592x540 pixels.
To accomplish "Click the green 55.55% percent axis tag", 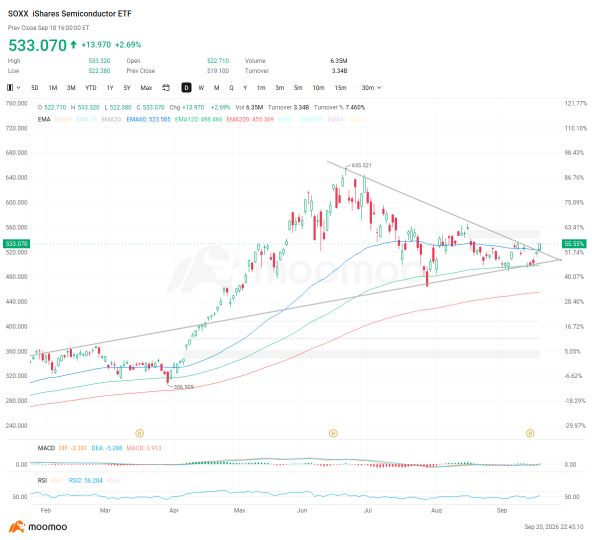I will click(574, 244).
